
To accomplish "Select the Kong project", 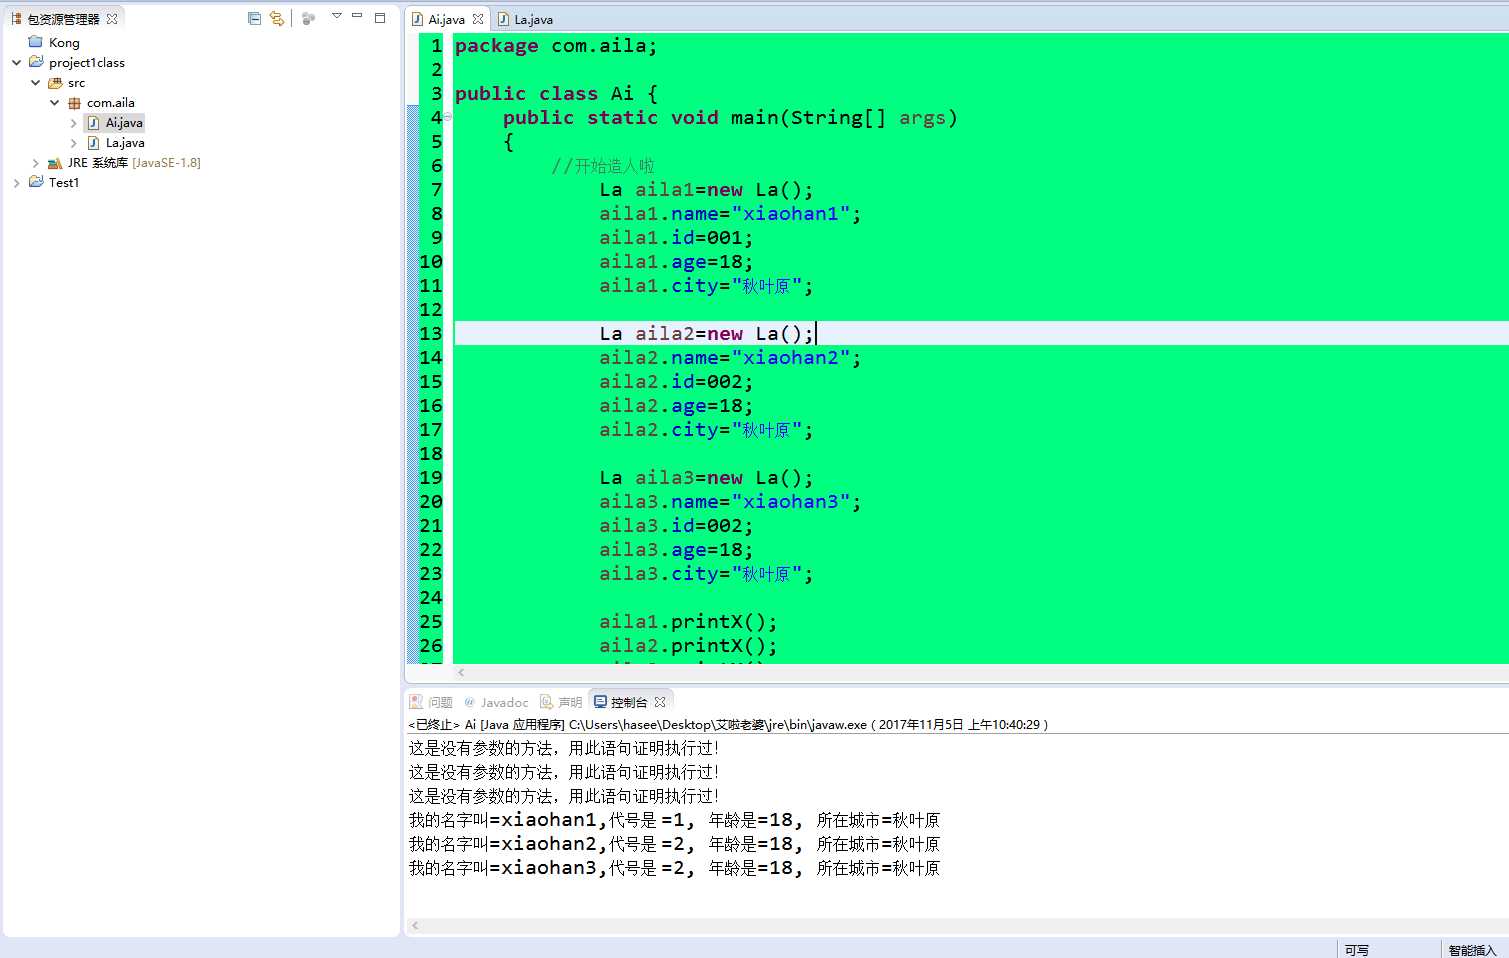I will [x=64, y=42].
